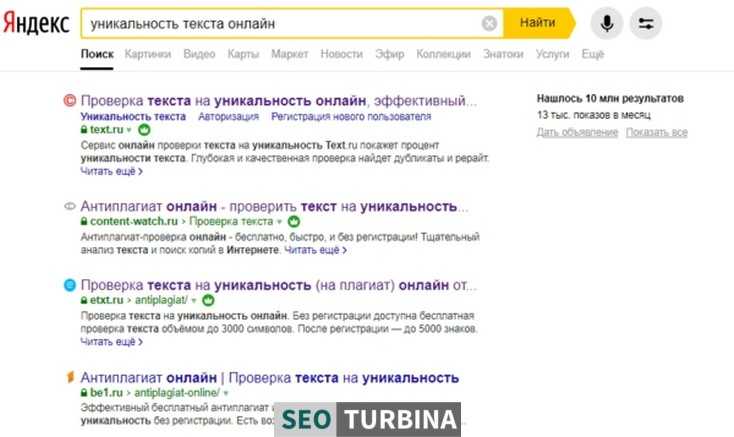
Task: Open search settings sliders icon
Action: click(646, 23)
